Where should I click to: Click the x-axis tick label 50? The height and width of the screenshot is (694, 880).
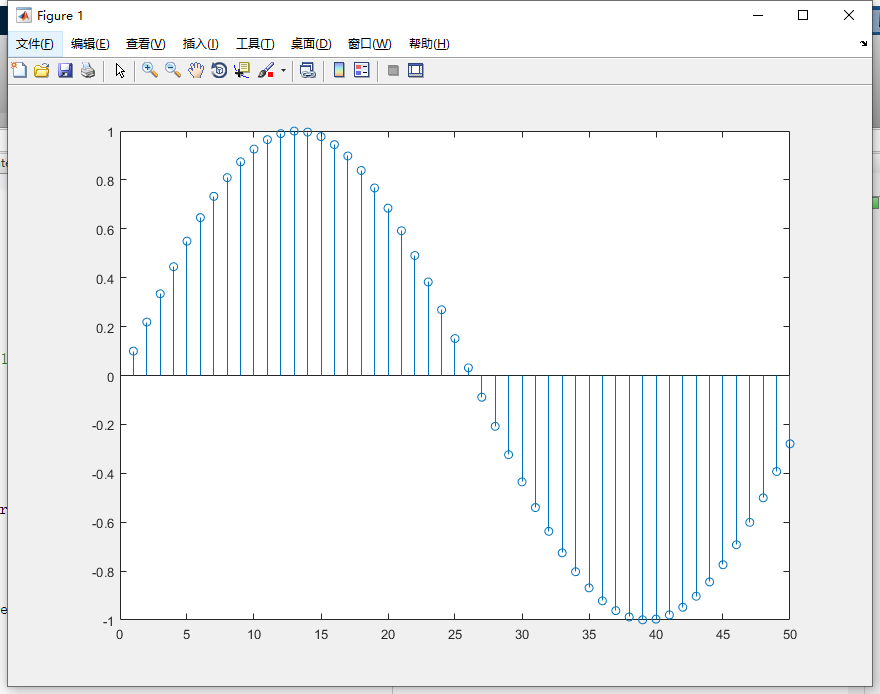790,635
